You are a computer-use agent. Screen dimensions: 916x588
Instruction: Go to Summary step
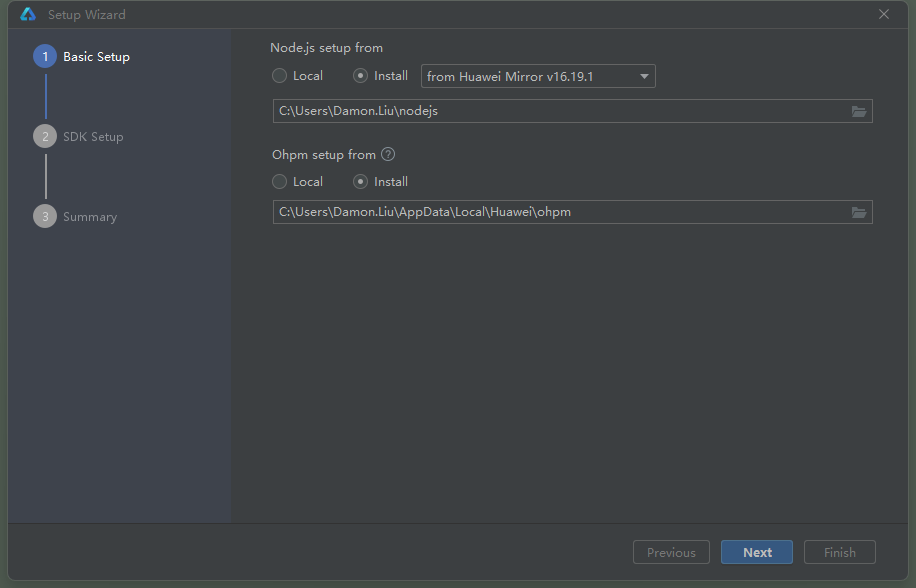90,217
